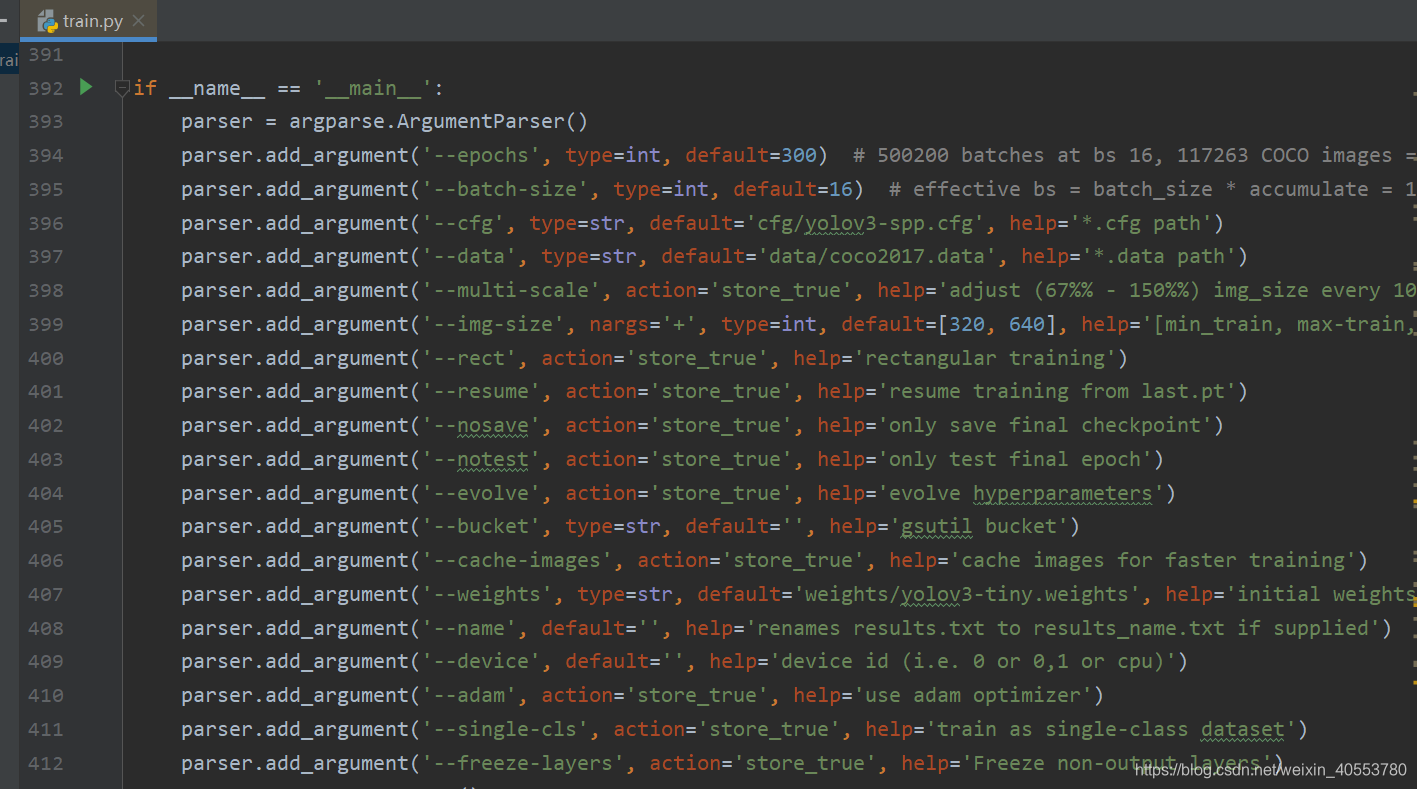Screen dimensions: 1417x789
Task: Click 'only test final epoch' help text
Action: [1014, 459]
